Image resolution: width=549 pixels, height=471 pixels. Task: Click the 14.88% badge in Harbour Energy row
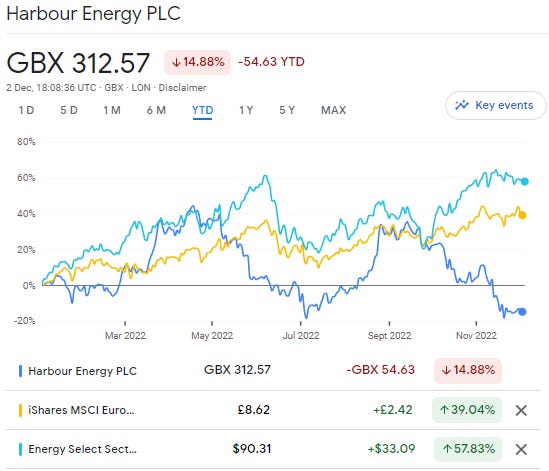468,370
